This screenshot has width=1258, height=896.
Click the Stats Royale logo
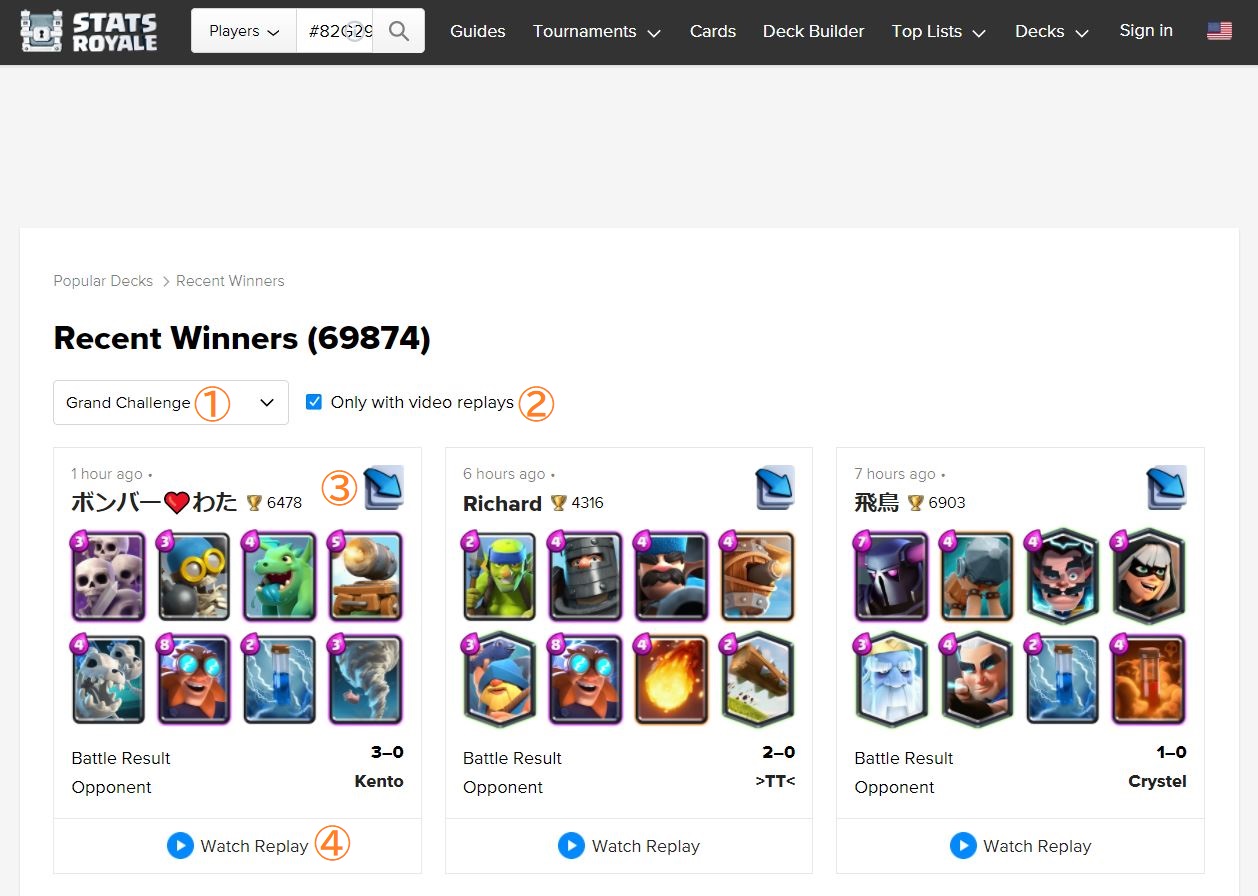pyautogui.click(x=89, y=31)
